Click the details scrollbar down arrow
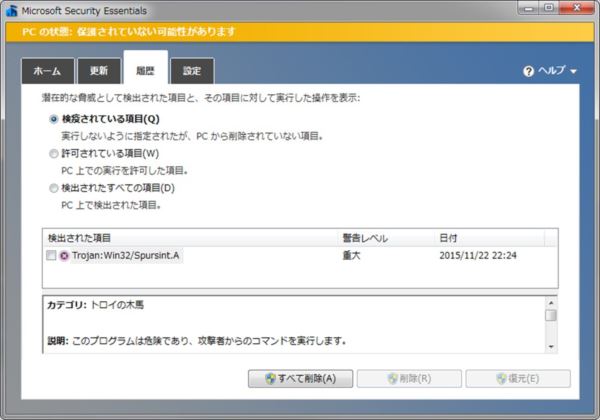Viewport: 600px width, 420px height. (551, 347)
